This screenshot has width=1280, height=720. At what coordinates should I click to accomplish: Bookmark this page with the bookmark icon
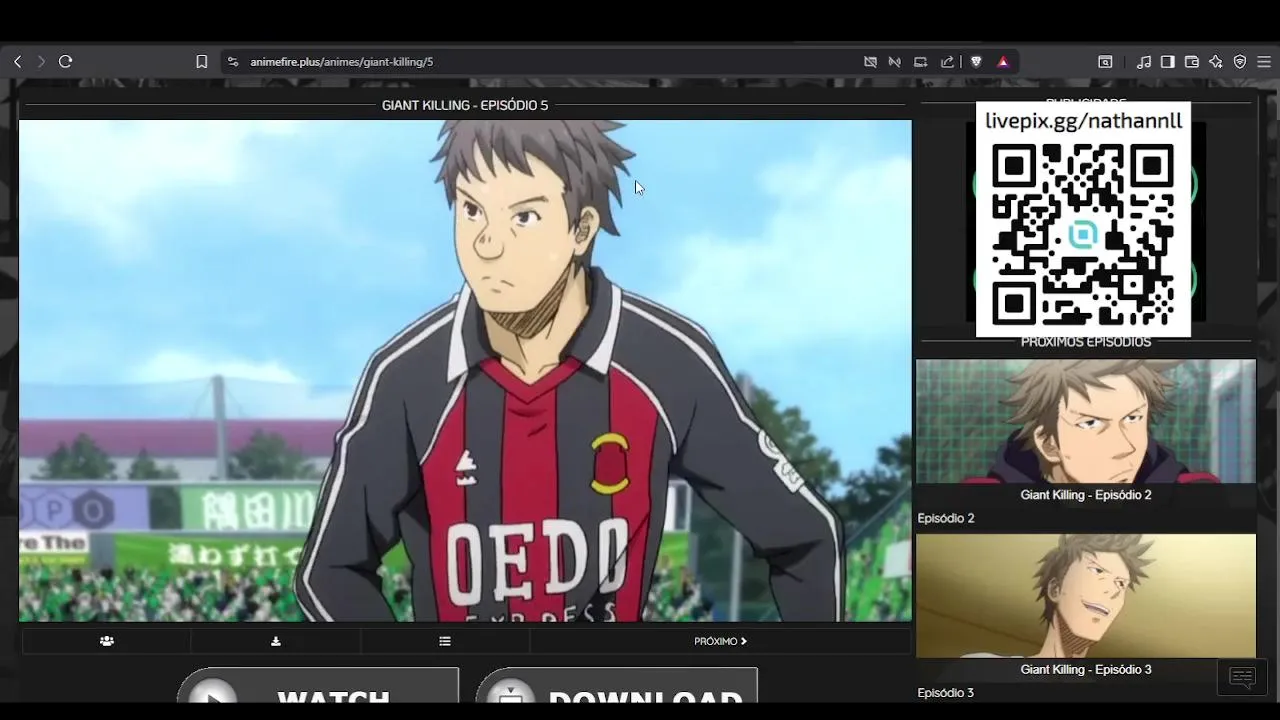point(201,62)
